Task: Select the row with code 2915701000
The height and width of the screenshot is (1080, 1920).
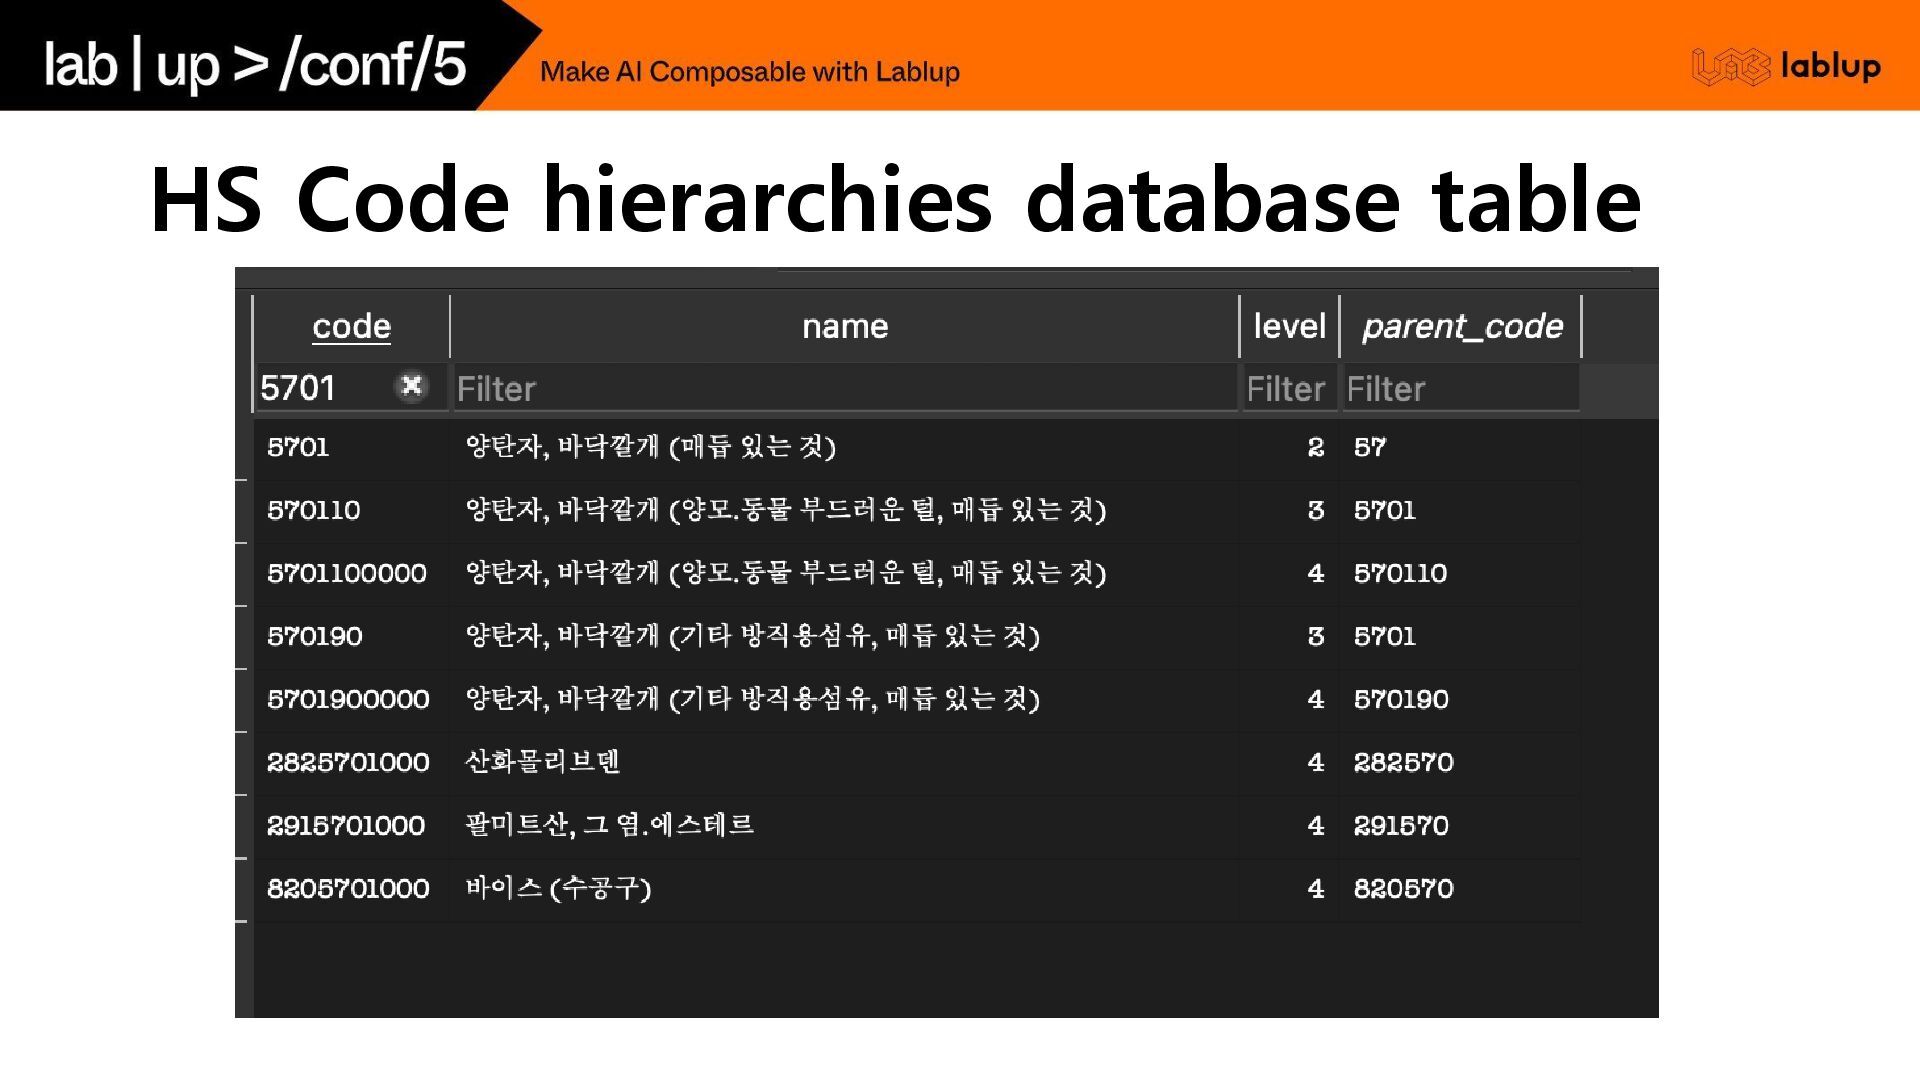Action: coord(346,825)
